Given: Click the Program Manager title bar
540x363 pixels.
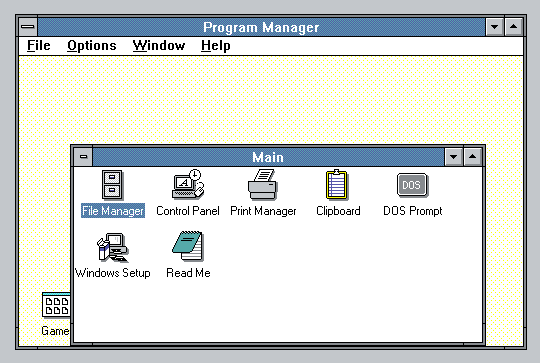Looking at the screenshot, I should 261,27.
